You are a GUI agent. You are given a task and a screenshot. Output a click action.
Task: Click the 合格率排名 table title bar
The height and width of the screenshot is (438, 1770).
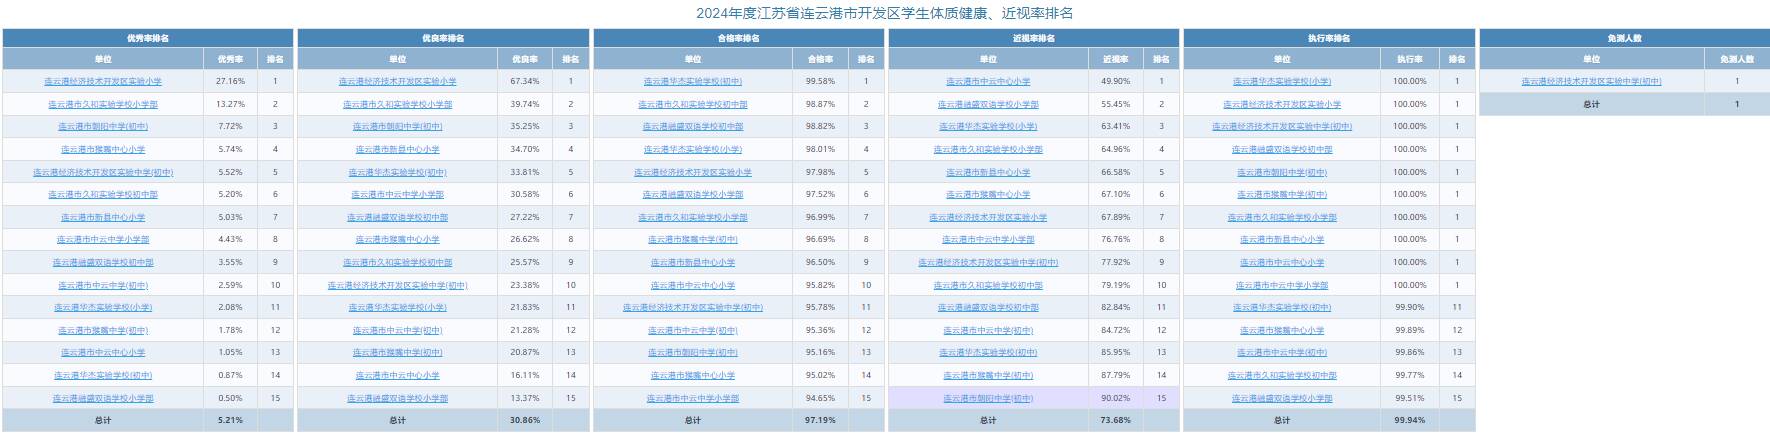pos(738,38)
